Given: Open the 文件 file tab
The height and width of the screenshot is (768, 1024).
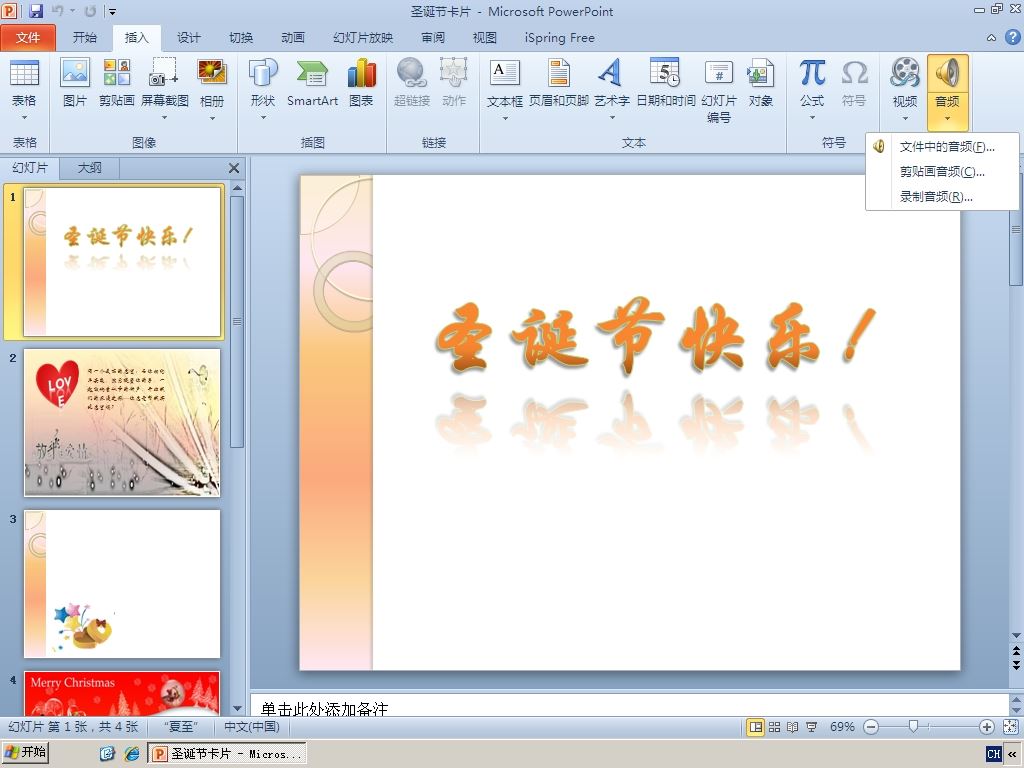Looking at the screenshot, I should coord(27,38).
